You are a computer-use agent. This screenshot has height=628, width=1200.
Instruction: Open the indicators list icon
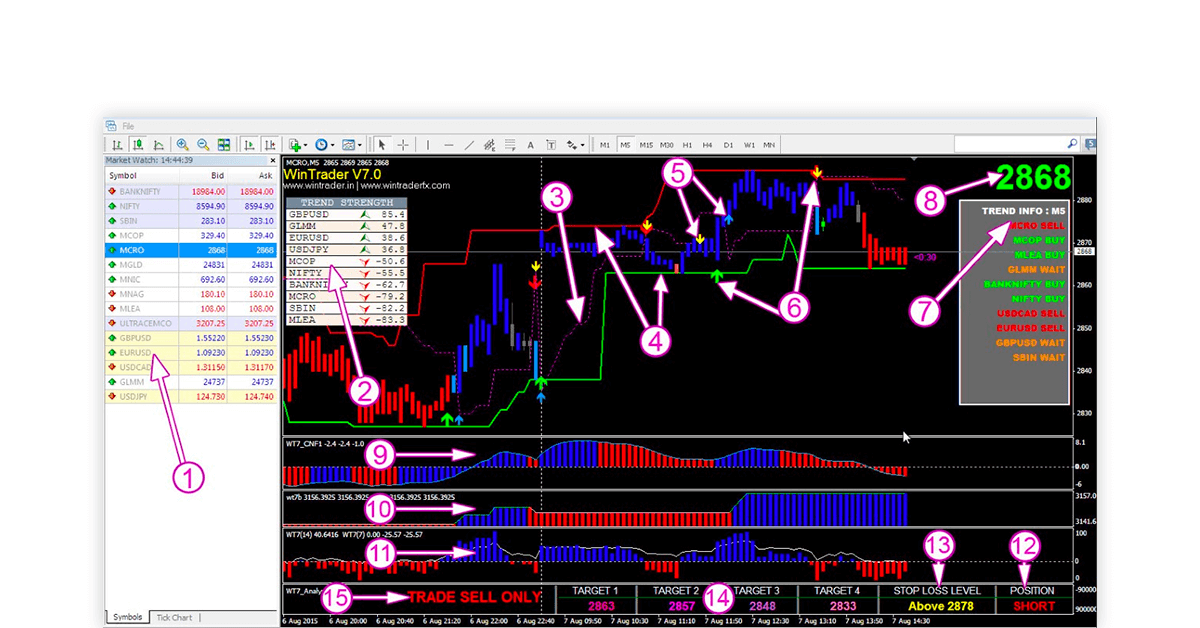[x=293, y=144]
